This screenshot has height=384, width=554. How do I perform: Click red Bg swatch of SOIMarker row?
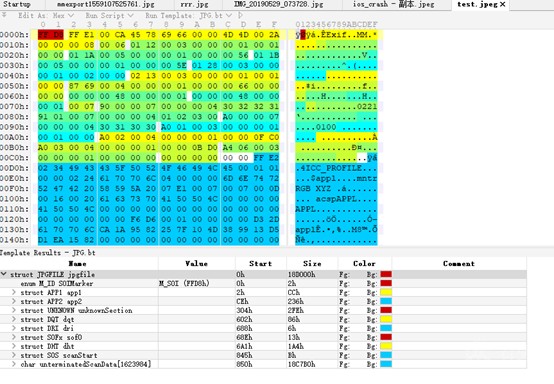click(x=386, y=283)
